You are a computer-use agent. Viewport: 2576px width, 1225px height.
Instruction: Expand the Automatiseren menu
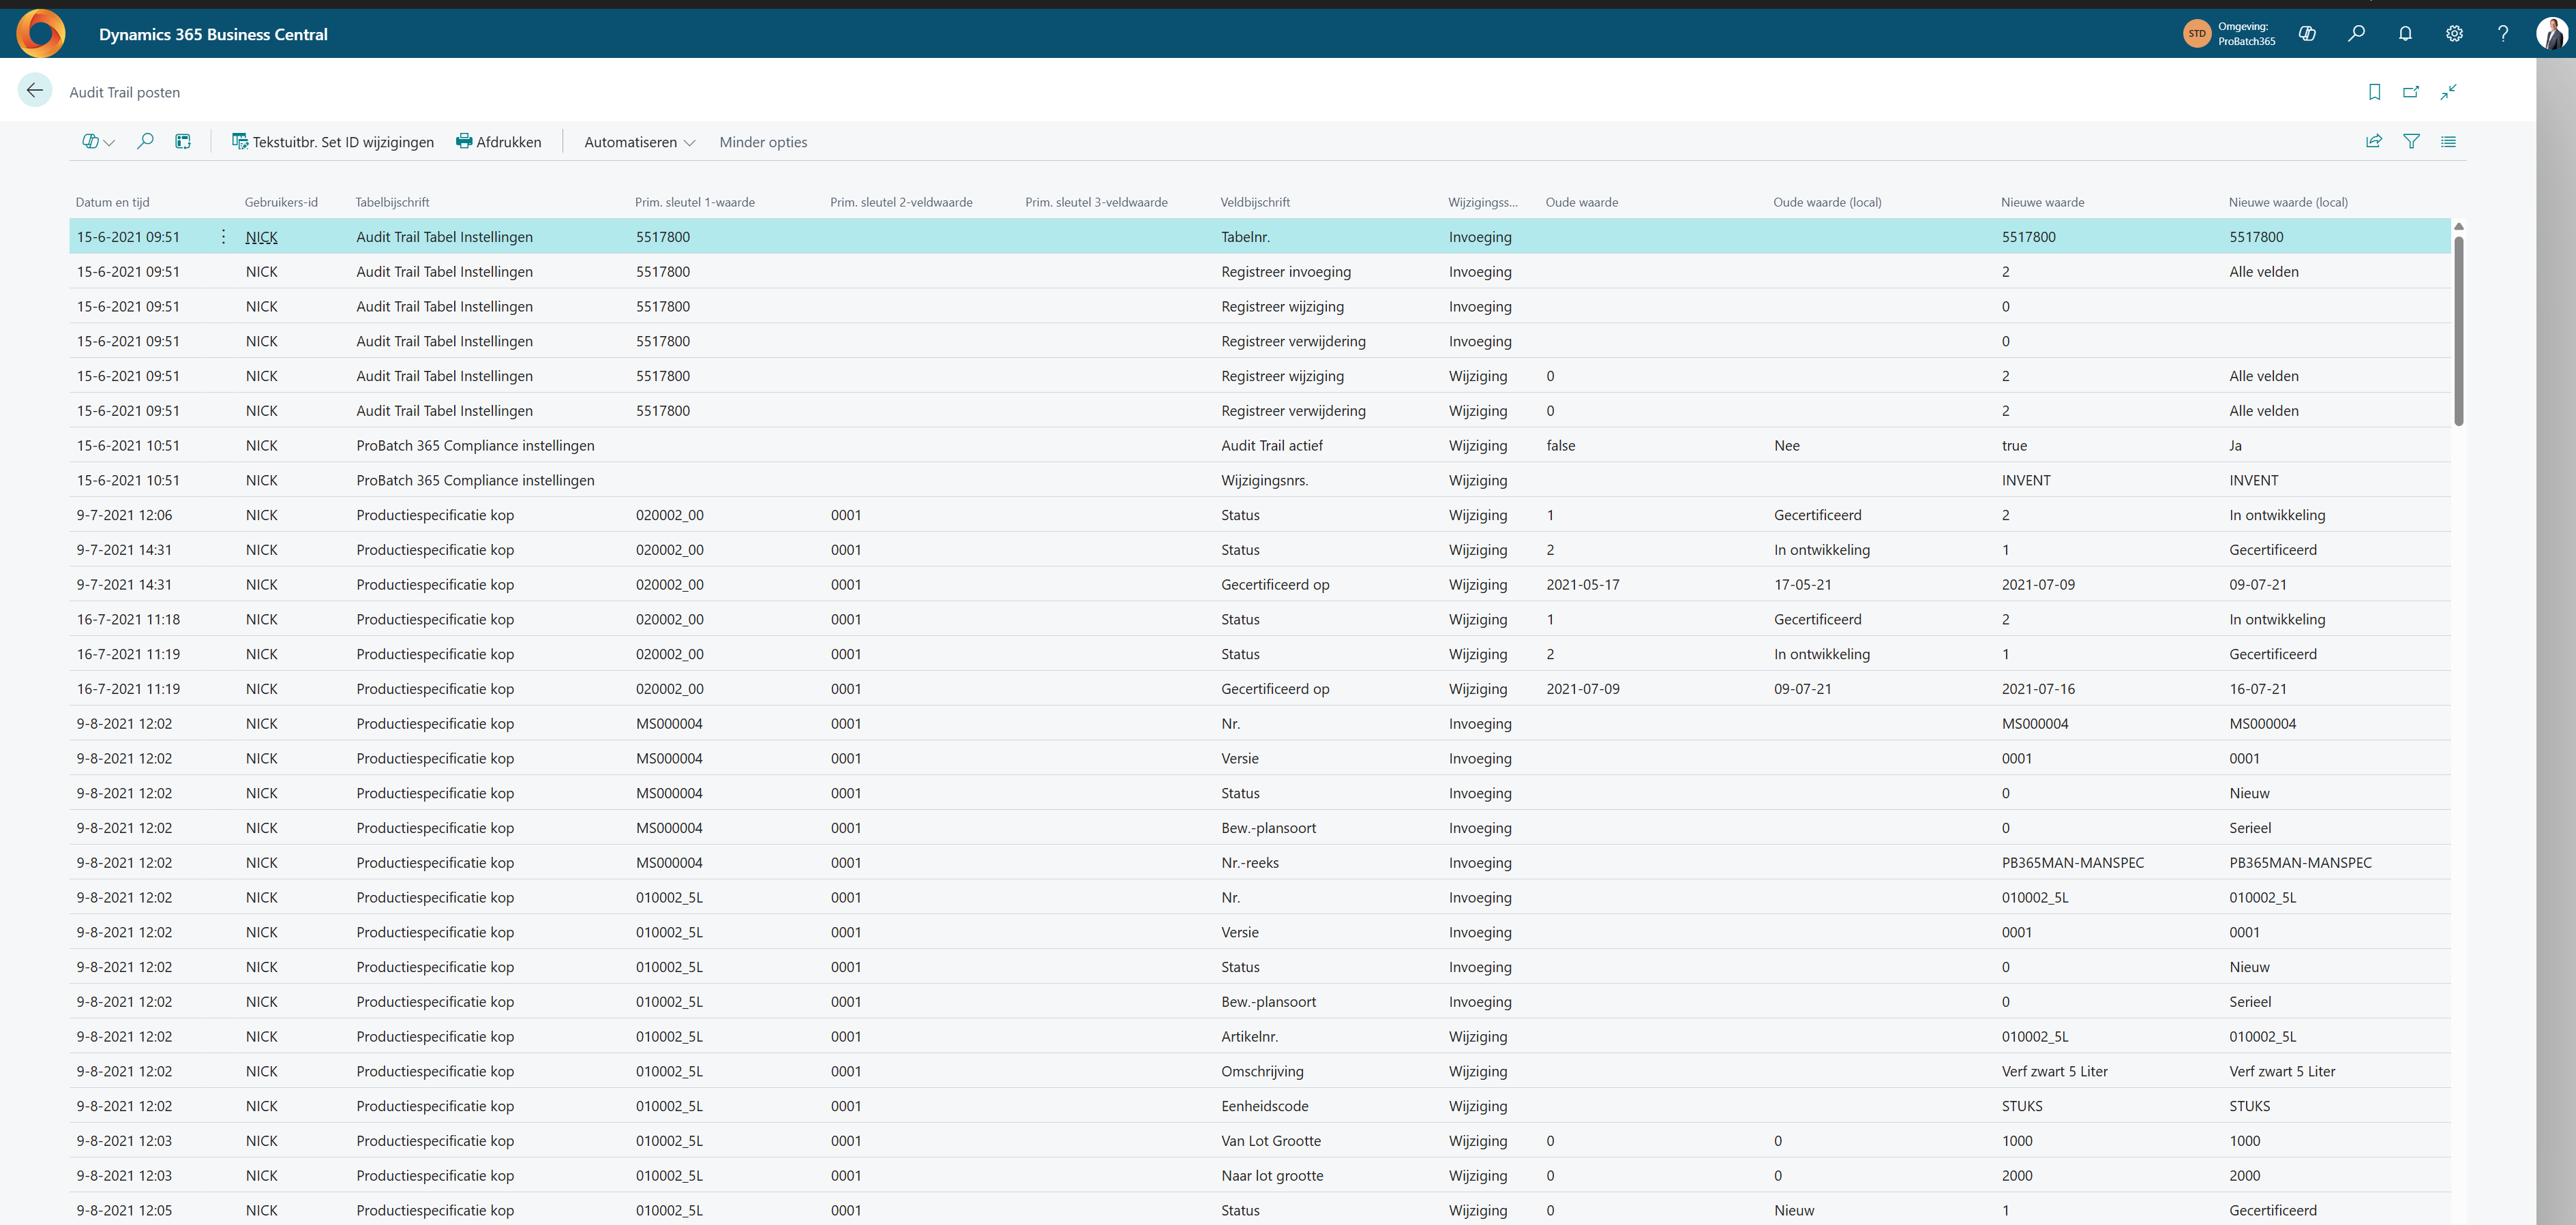(x=639, y=142)
